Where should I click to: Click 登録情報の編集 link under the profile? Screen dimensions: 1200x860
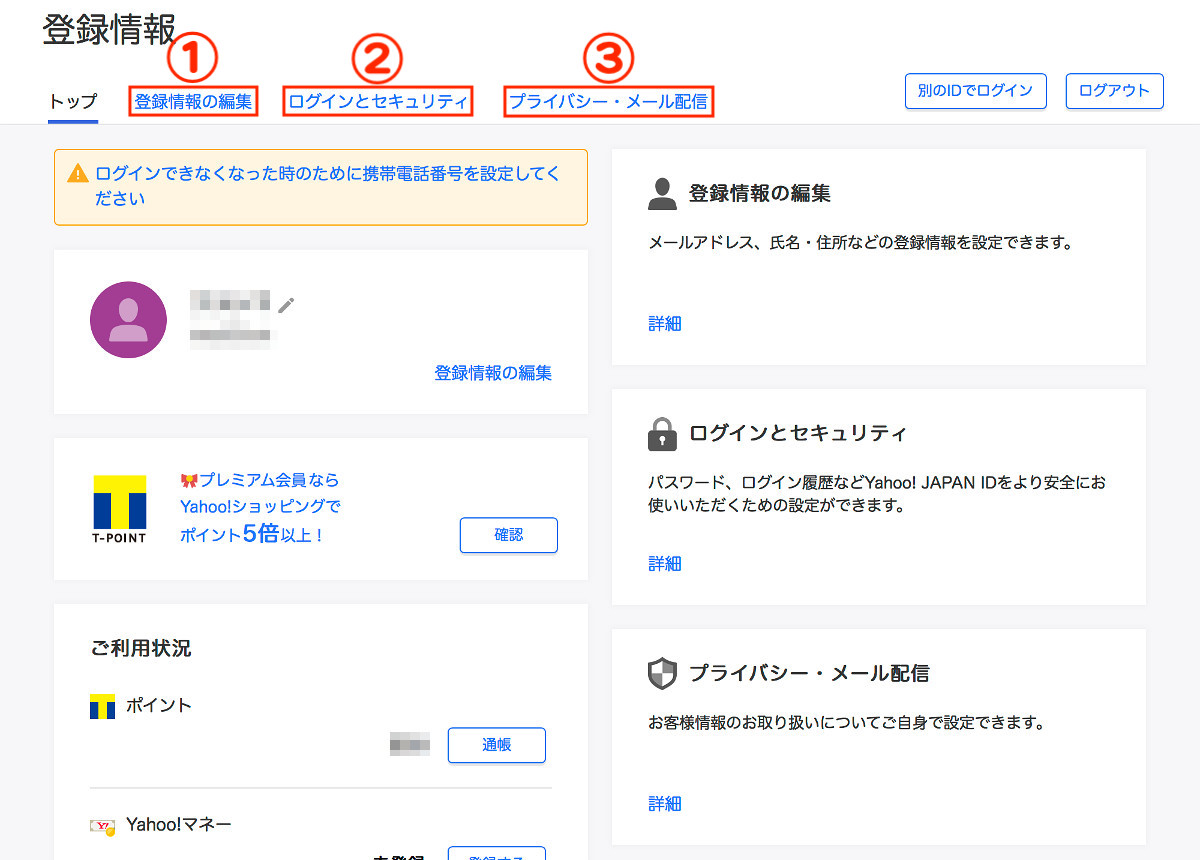tap(493, 373)
